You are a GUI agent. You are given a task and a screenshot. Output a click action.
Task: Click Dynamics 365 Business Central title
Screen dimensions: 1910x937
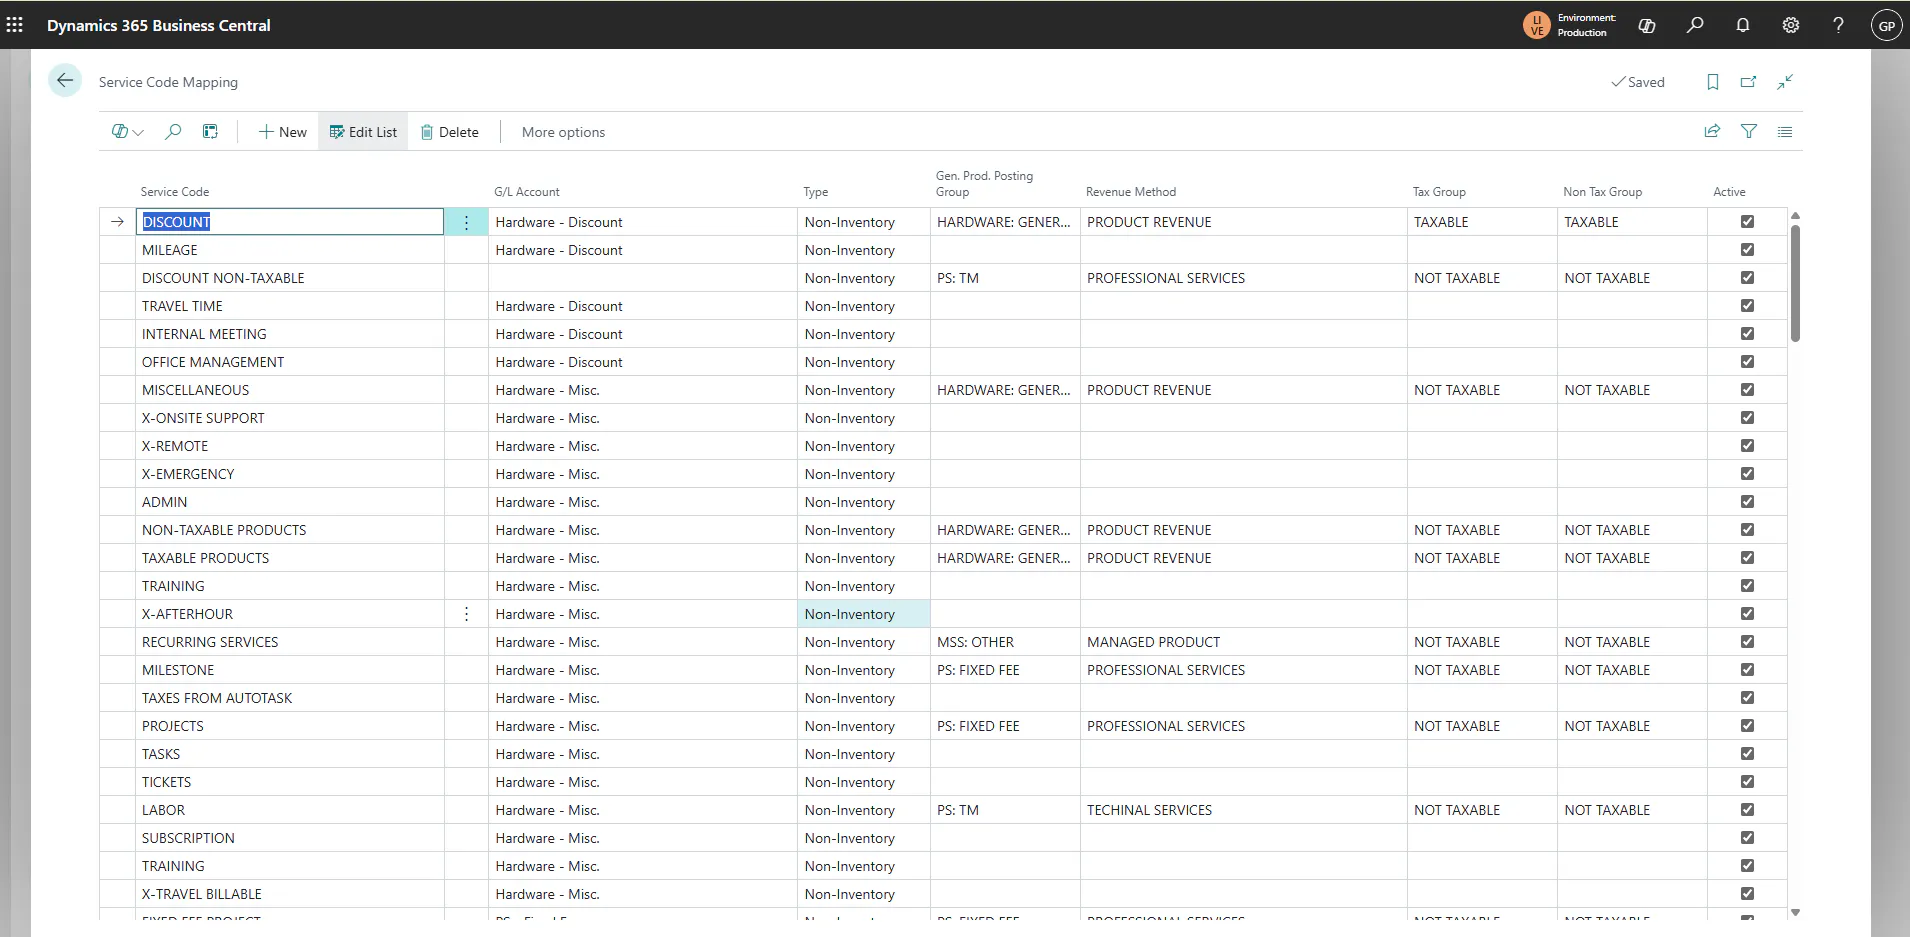[159, 25]
